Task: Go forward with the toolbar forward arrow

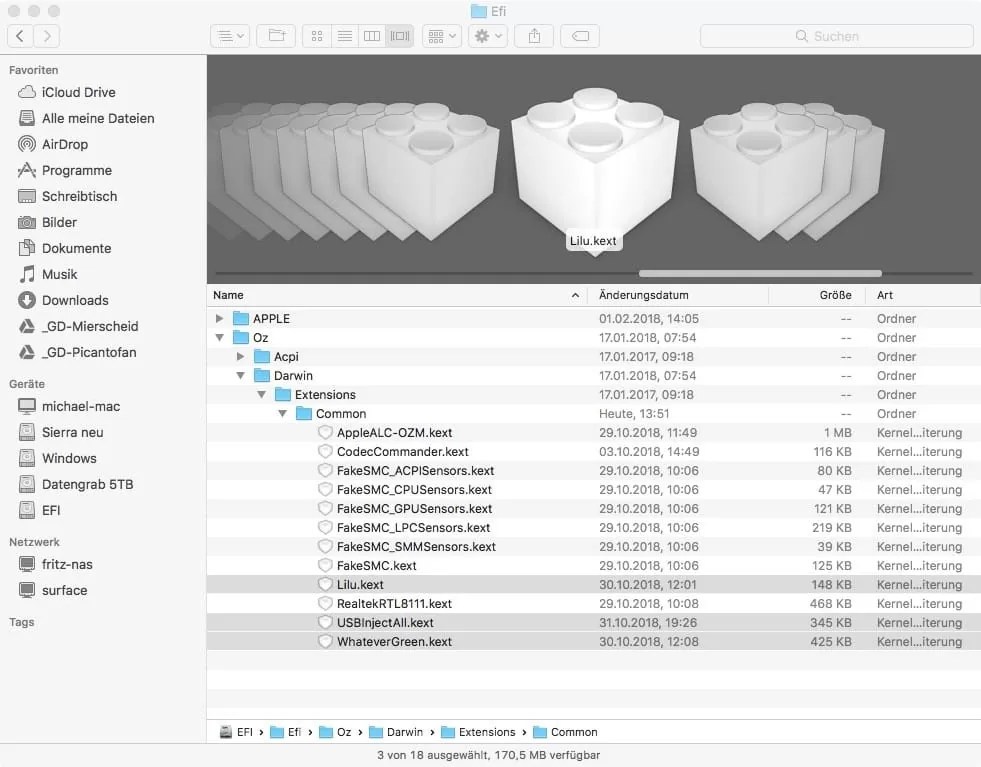Action: pos(47,36)
